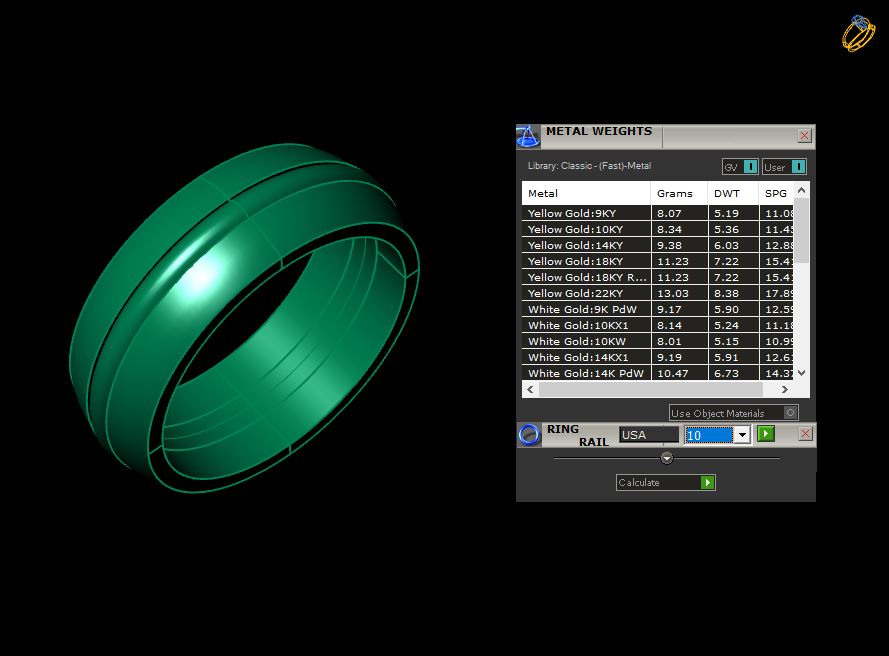Viewport: 889px width, 656px height.
Task: Click the Ring Rail blue circle icon
Action: [530, 435]
